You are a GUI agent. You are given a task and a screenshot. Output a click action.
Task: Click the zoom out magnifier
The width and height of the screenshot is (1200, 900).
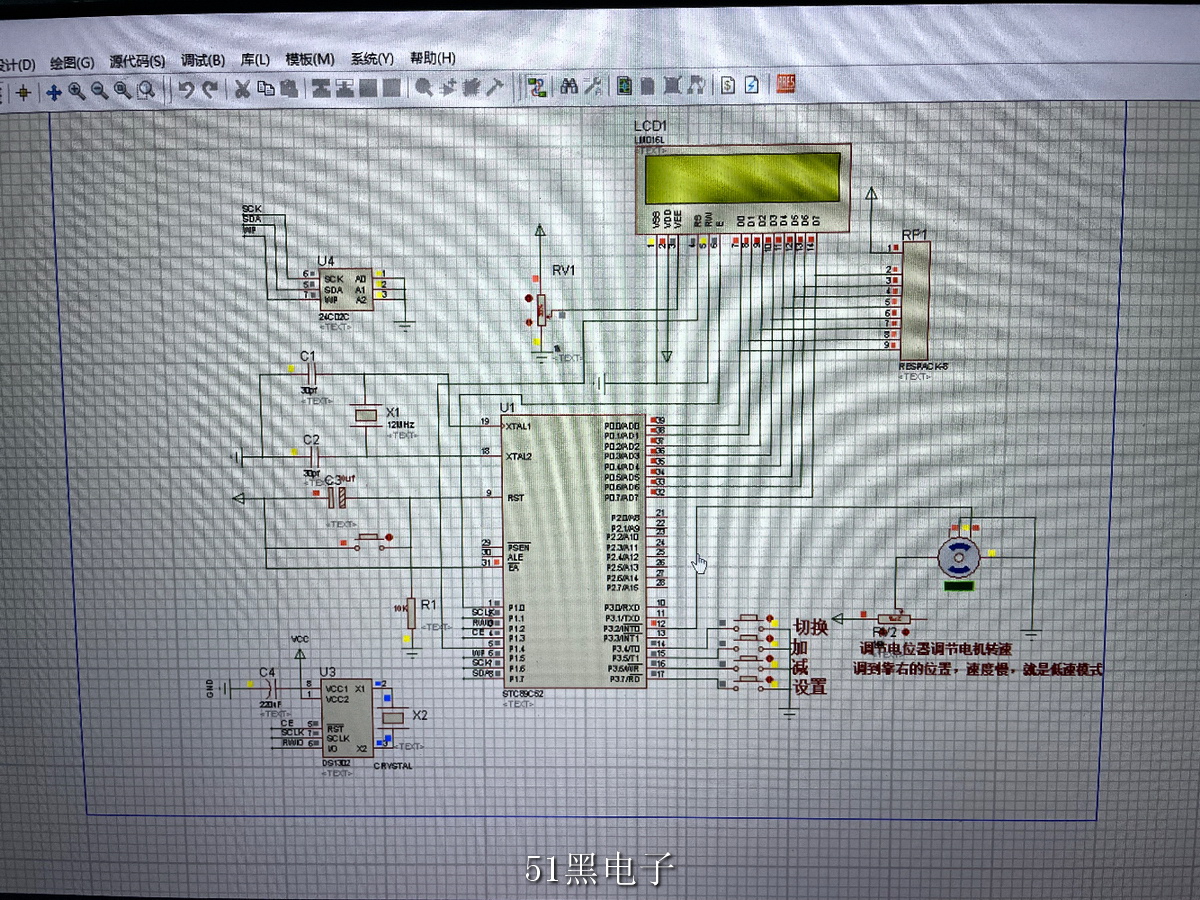tap(99, 90)
